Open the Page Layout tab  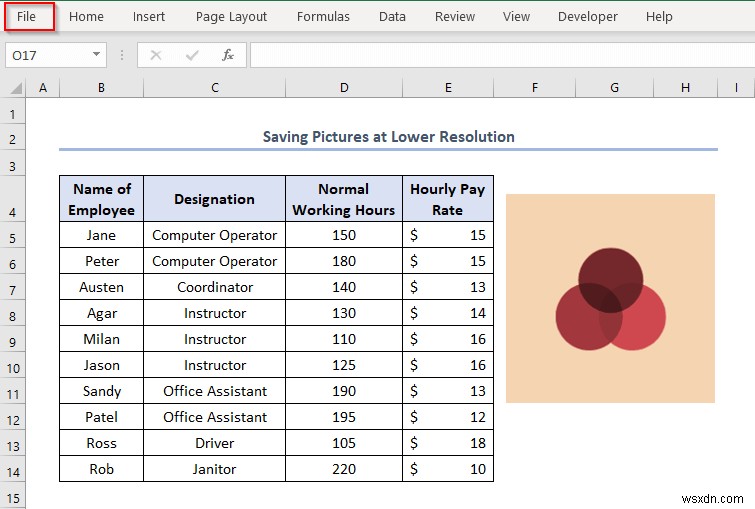point(231,16)
